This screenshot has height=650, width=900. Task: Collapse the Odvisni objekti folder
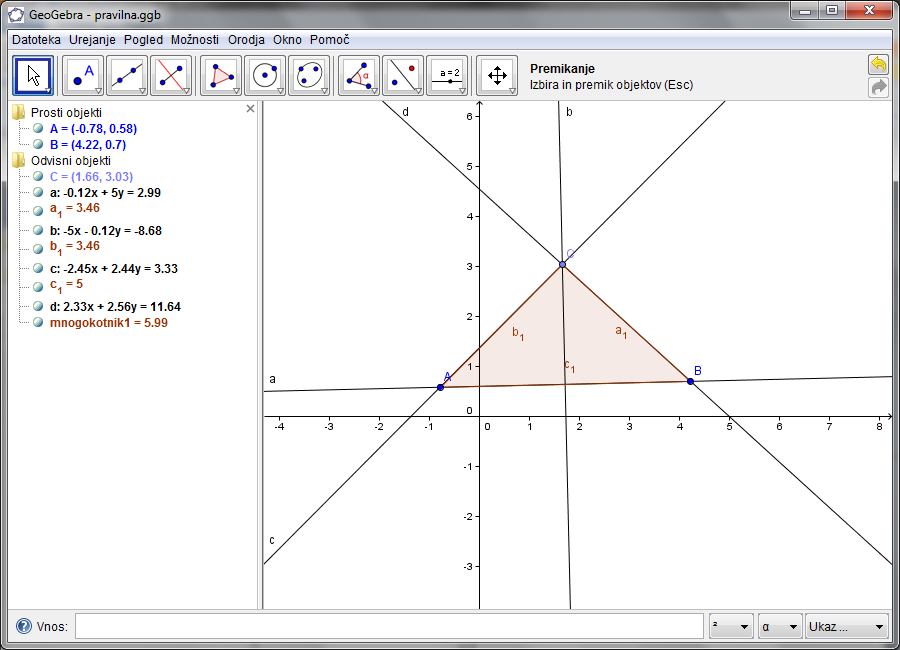(18, 160)
